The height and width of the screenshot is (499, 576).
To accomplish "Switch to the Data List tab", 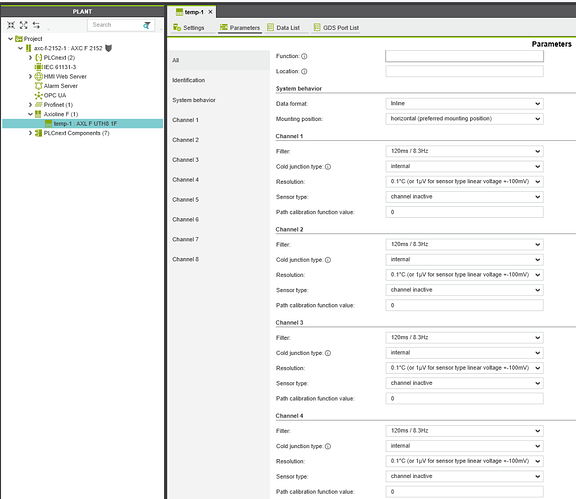I will [284, 28].
